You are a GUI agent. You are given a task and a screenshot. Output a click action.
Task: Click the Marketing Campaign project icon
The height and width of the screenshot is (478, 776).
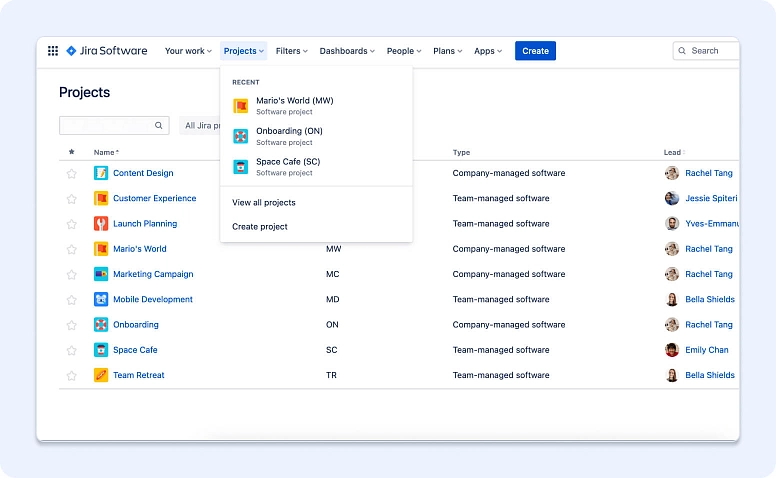pos(101,274)
